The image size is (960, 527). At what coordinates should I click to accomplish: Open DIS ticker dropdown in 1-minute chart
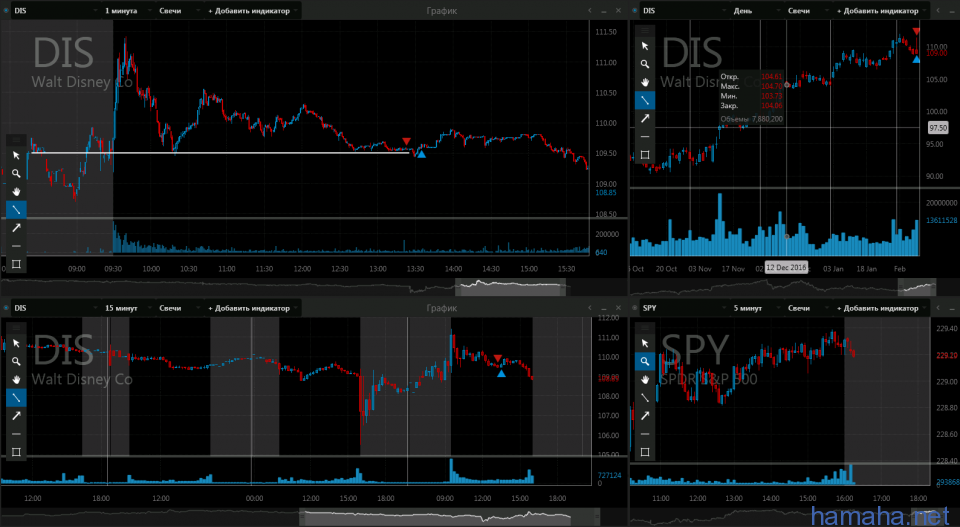click(x=55, y=10)
